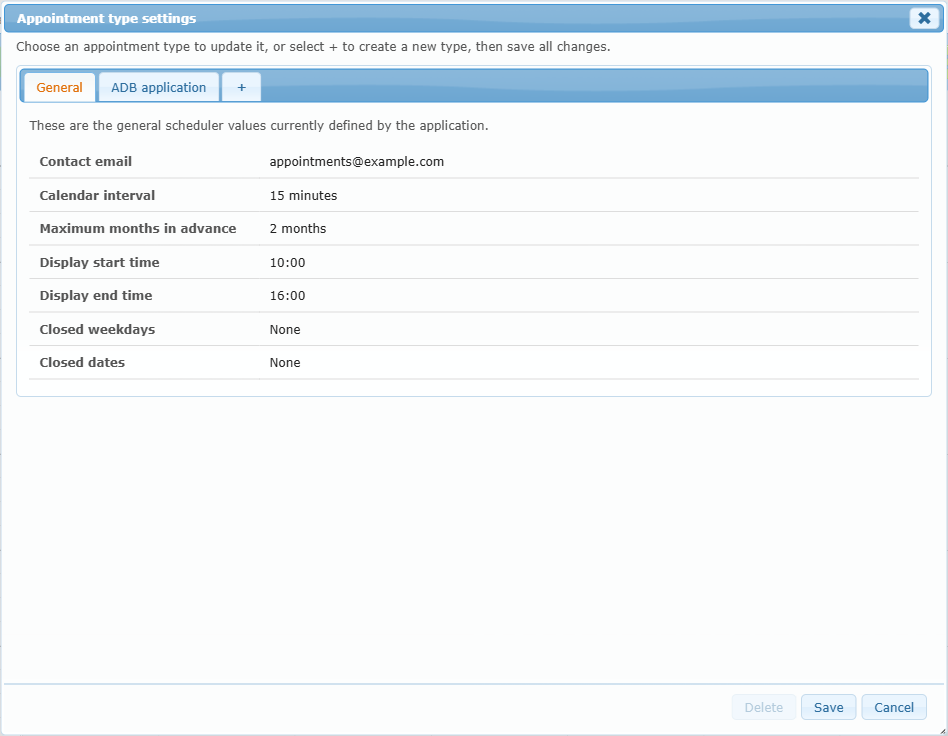Click the Save button
Viewport: 948px width, 736px height.
pos(828,708)
